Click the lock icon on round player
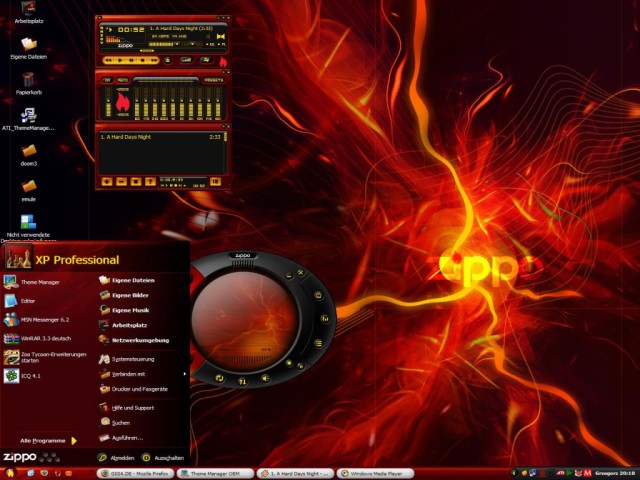640x480 pixels. [319, 296]
